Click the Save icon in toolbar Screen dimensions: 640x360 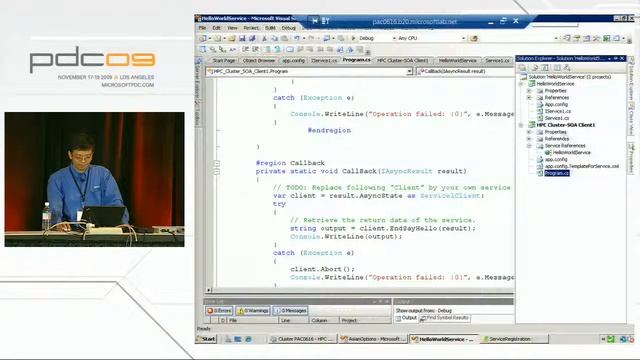click(x=242, y=38)
